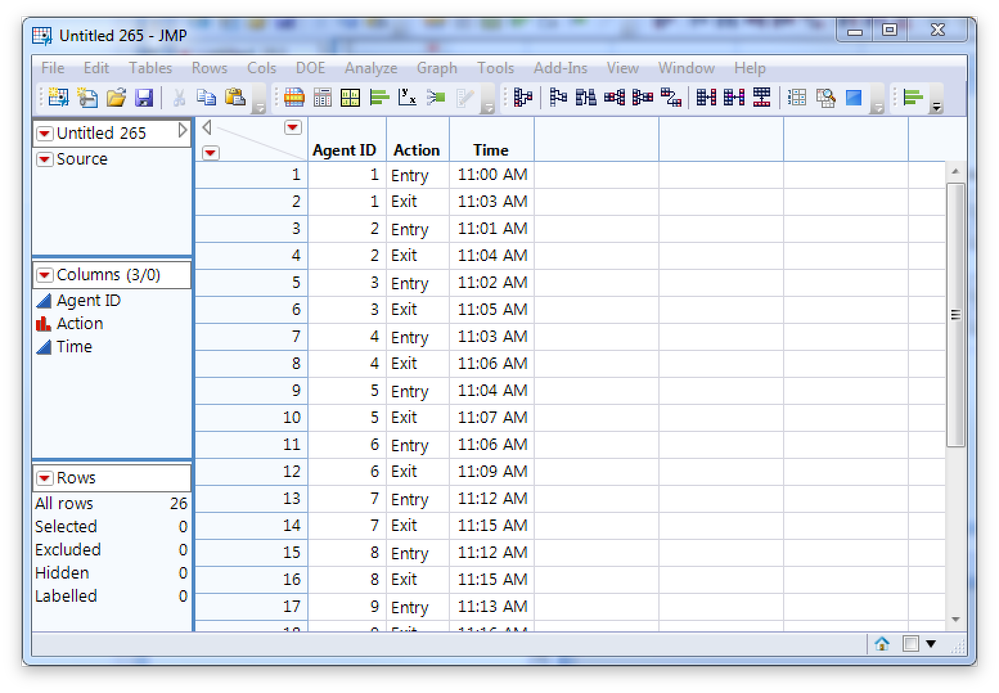Click the Distribution icon beside Graph Builder
The image size is (999, 693).
[x=379, y=97]
